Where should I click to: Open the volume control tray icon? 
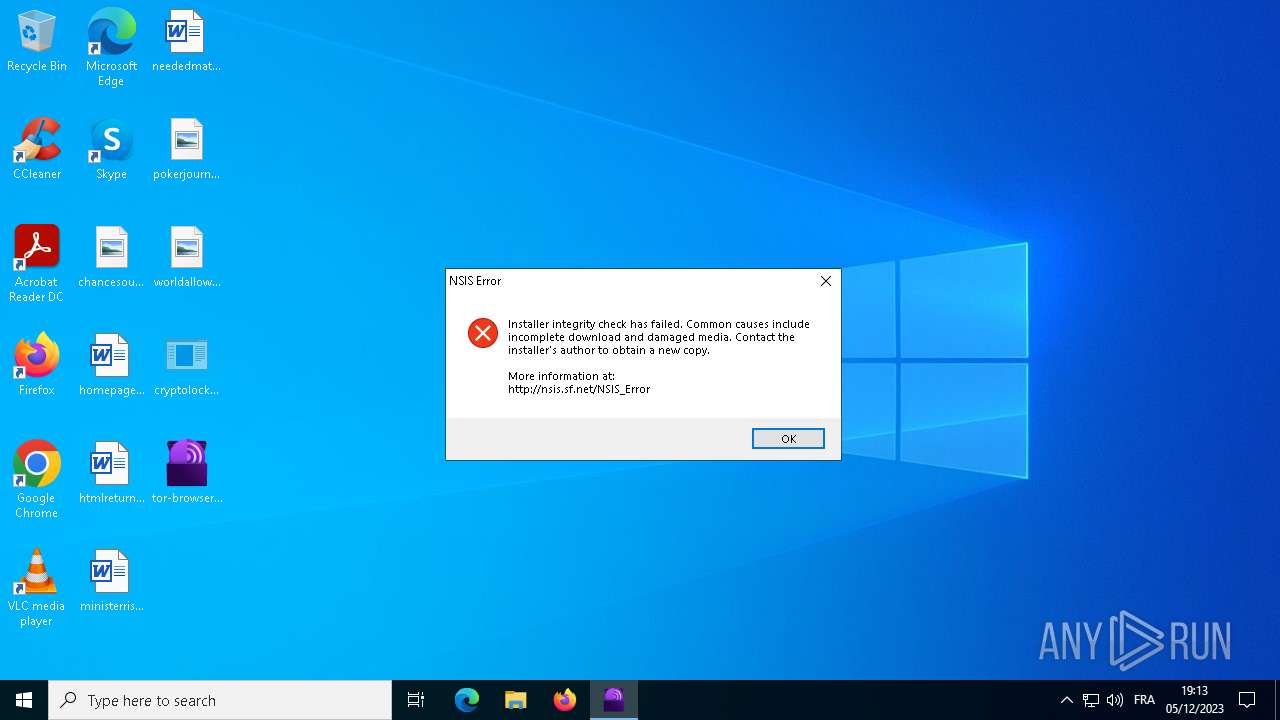coord(1115,700)
